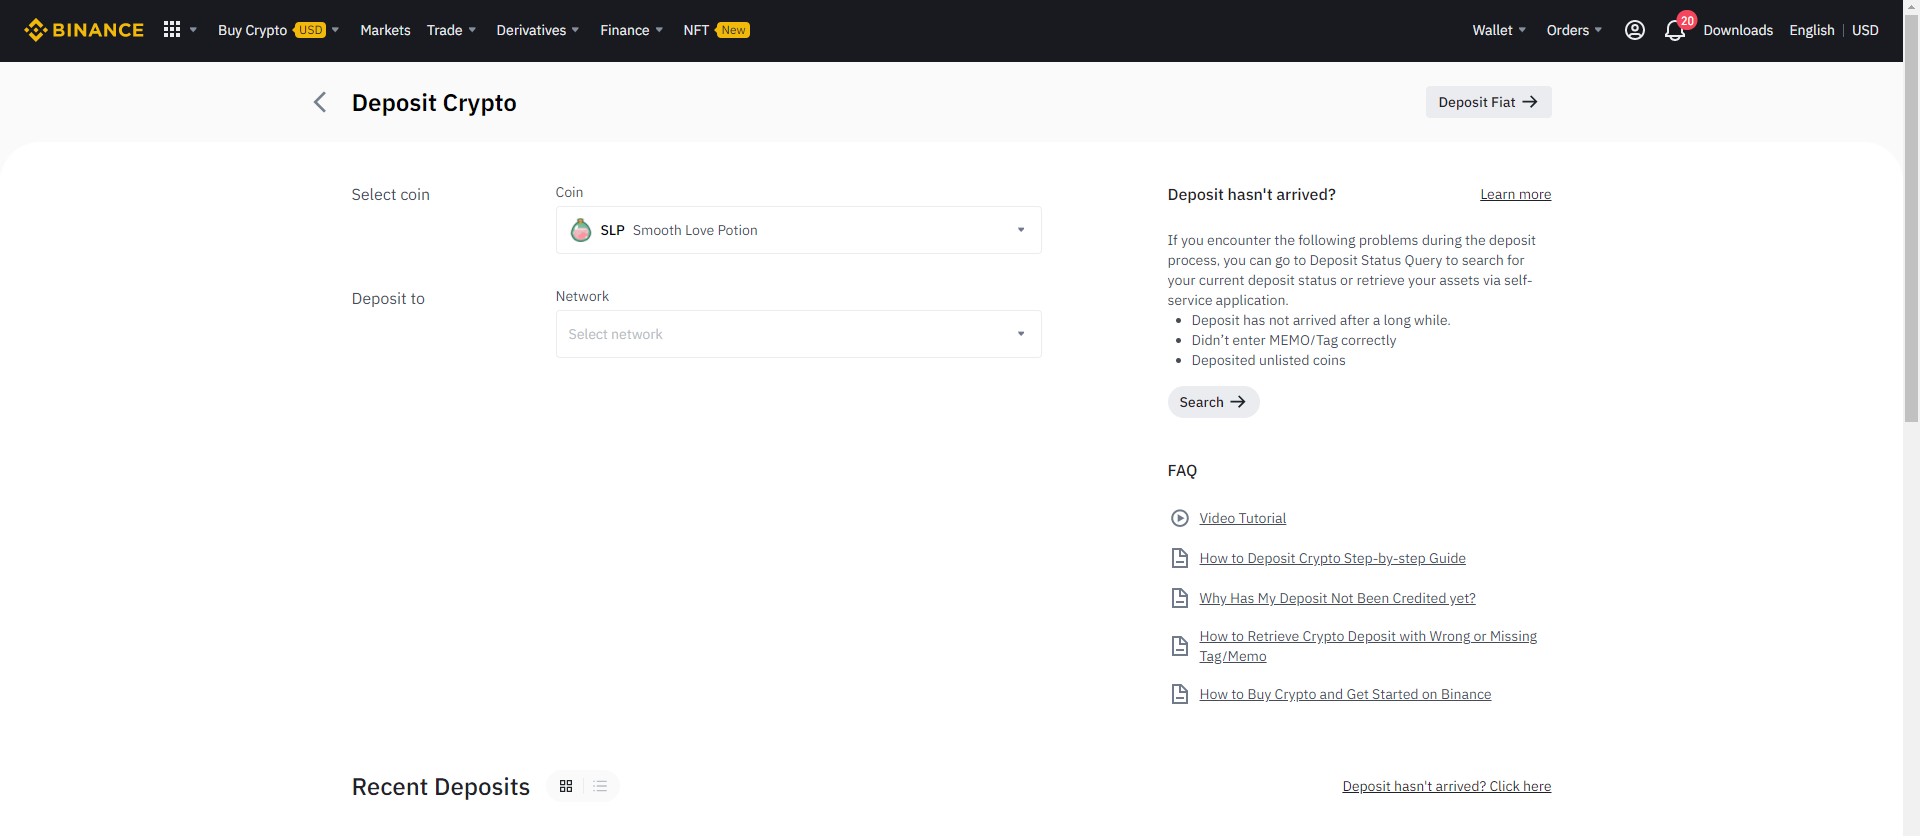Image resolution: width=1920 pixels, height=836 pixels.
Task: Click the Binance logo
Action: (84, 30)
